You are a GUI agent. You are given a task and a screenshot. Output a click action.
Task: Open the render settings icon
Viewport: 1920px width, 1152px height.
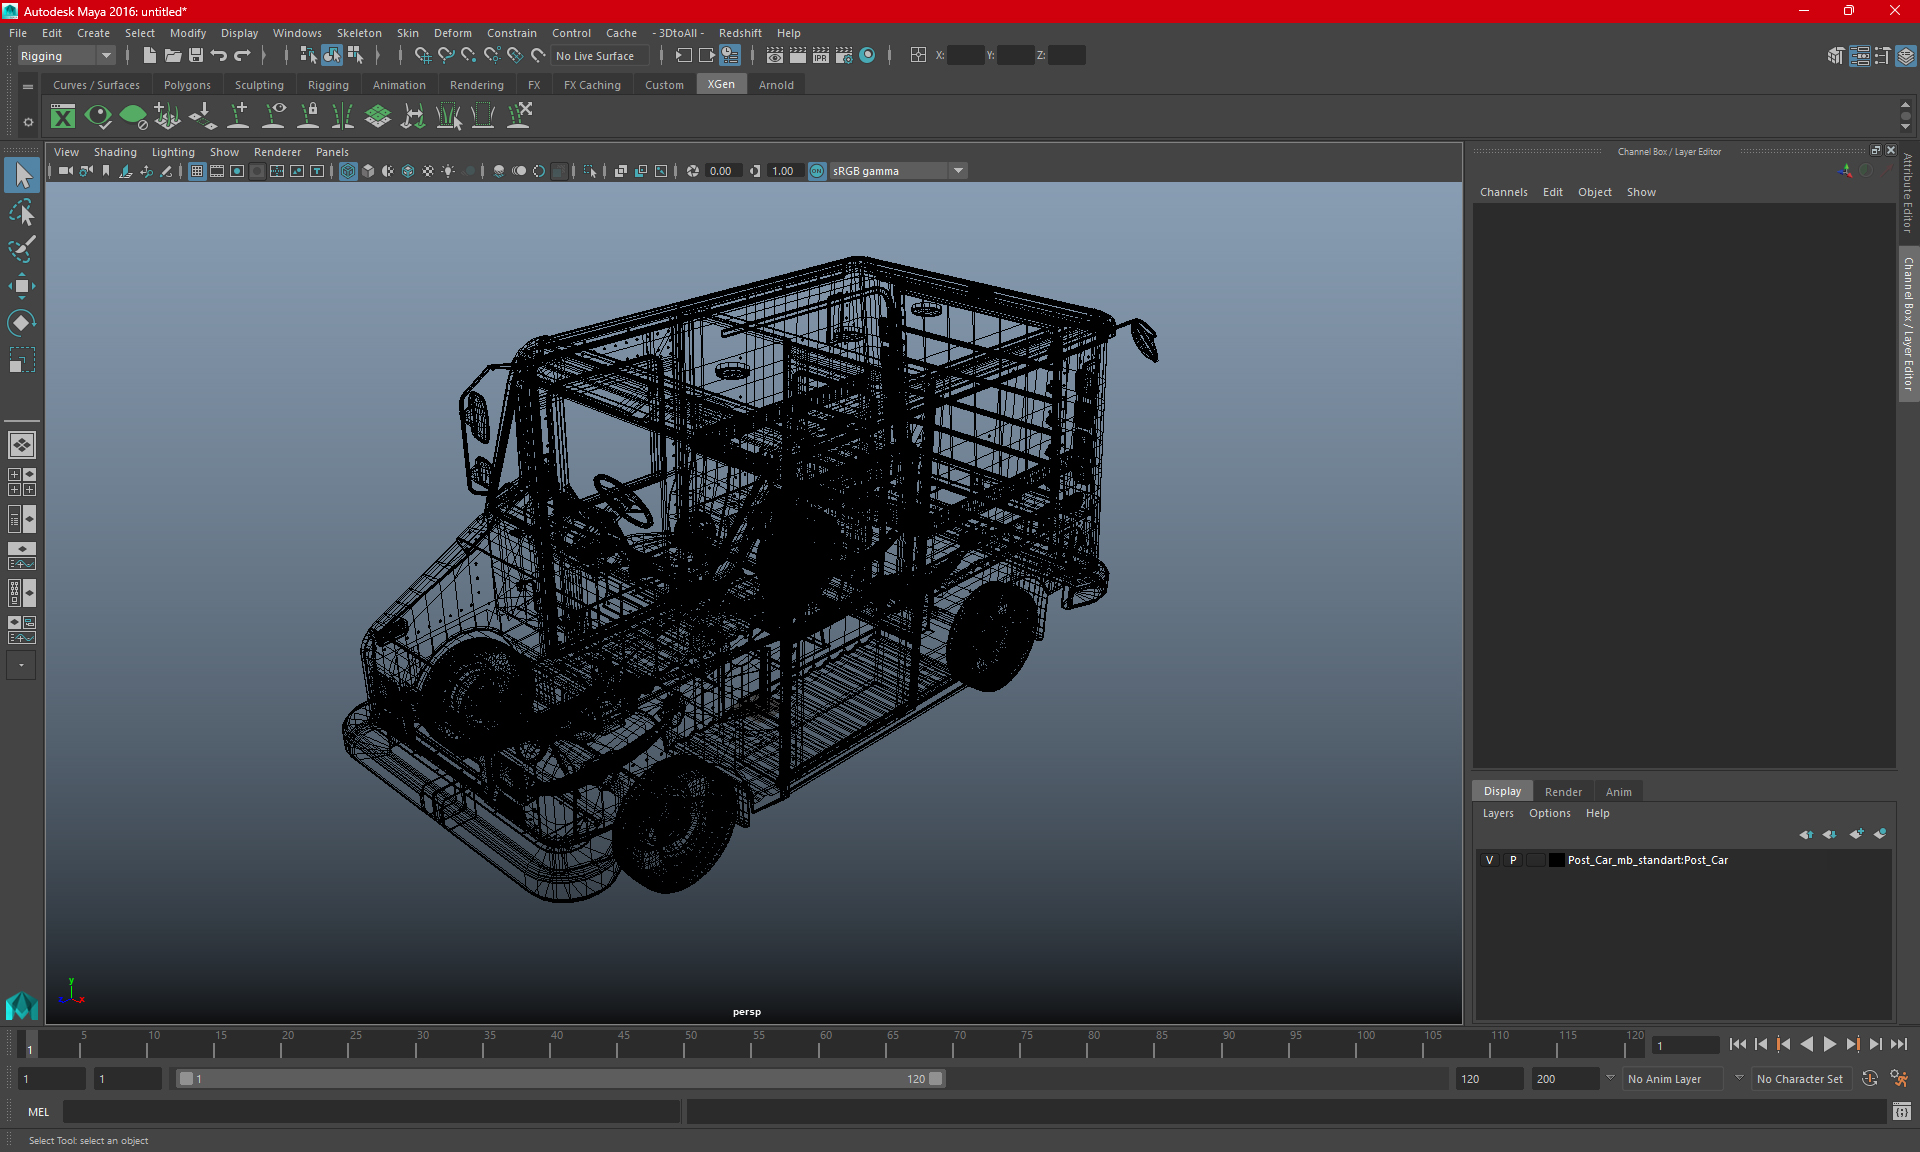(844, 56)
